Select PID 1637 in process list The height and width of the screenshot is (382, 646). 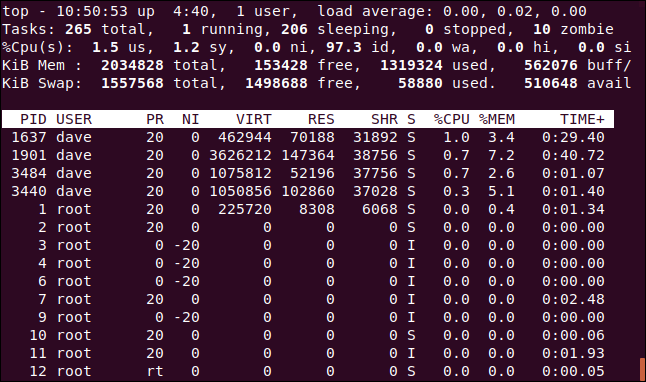click(29, 137)
